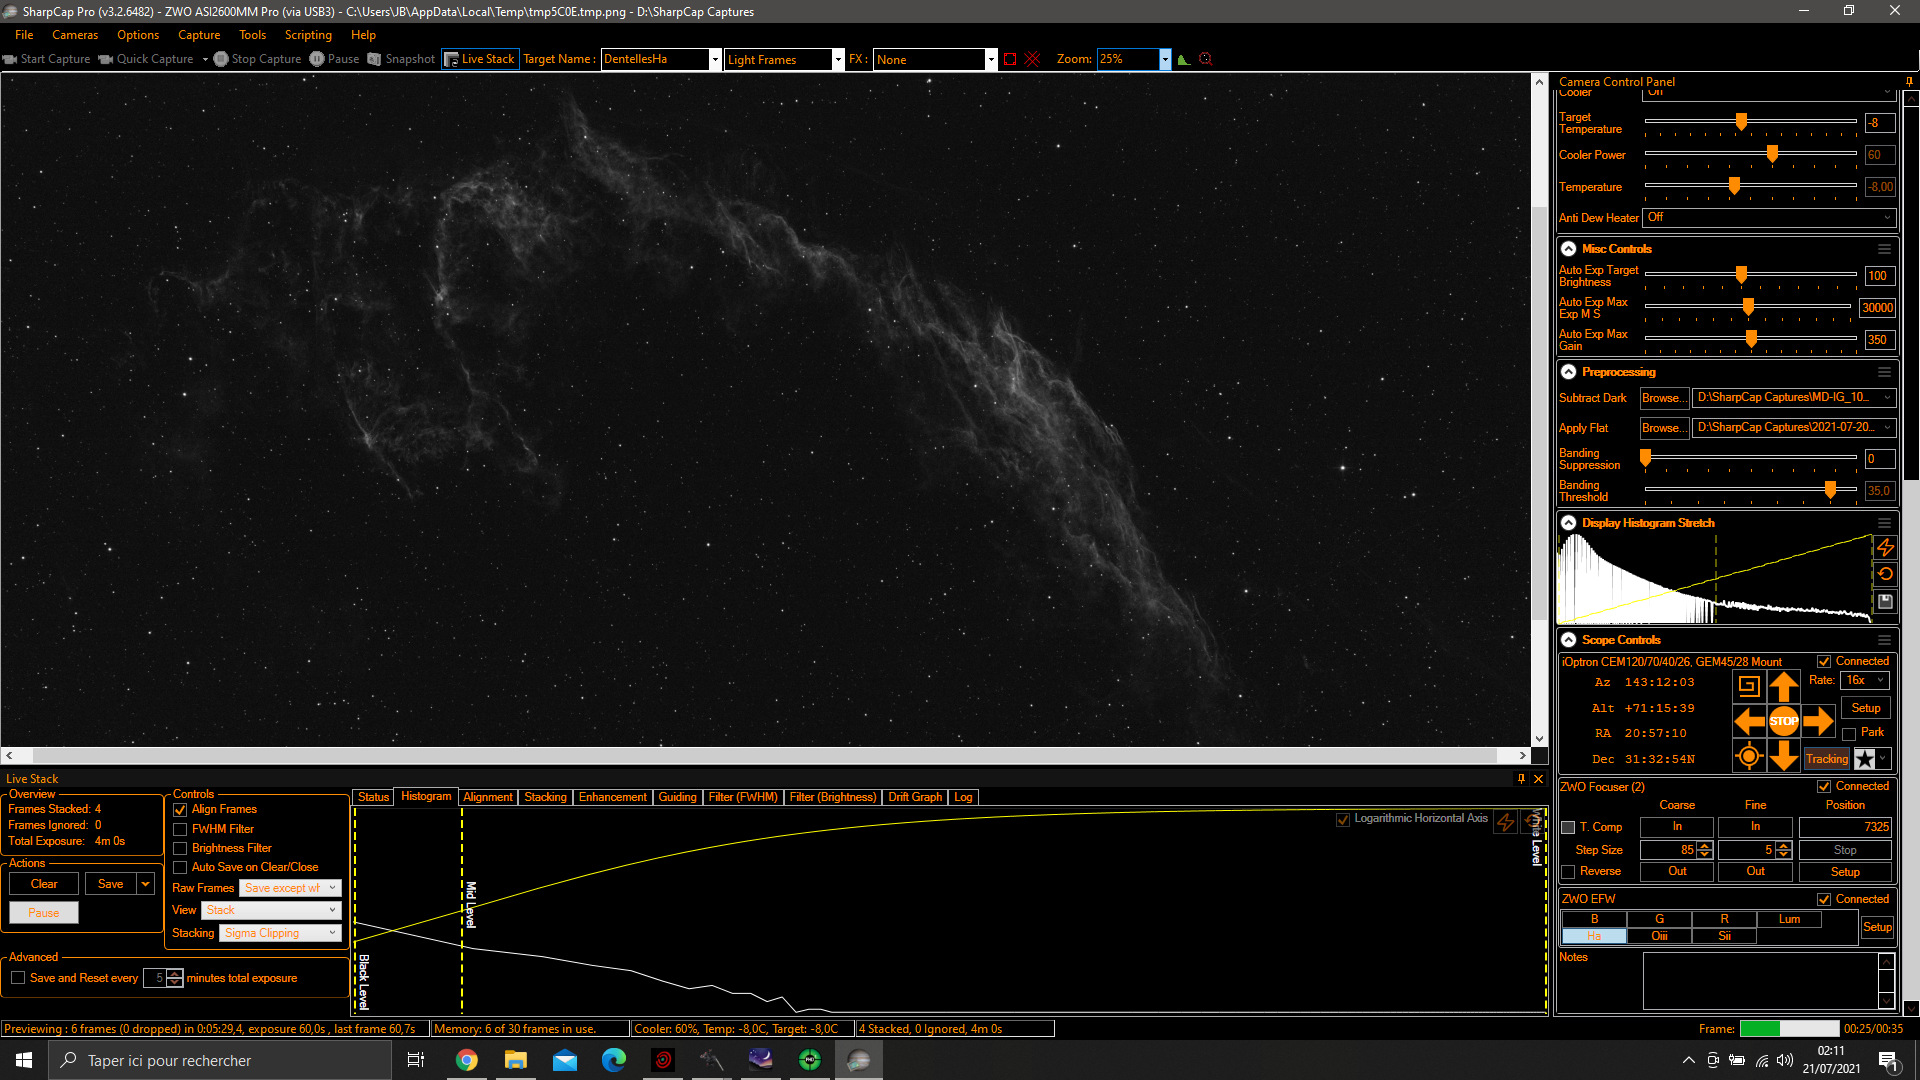Nudge the mount up with the up arrow

point(1784,686)
